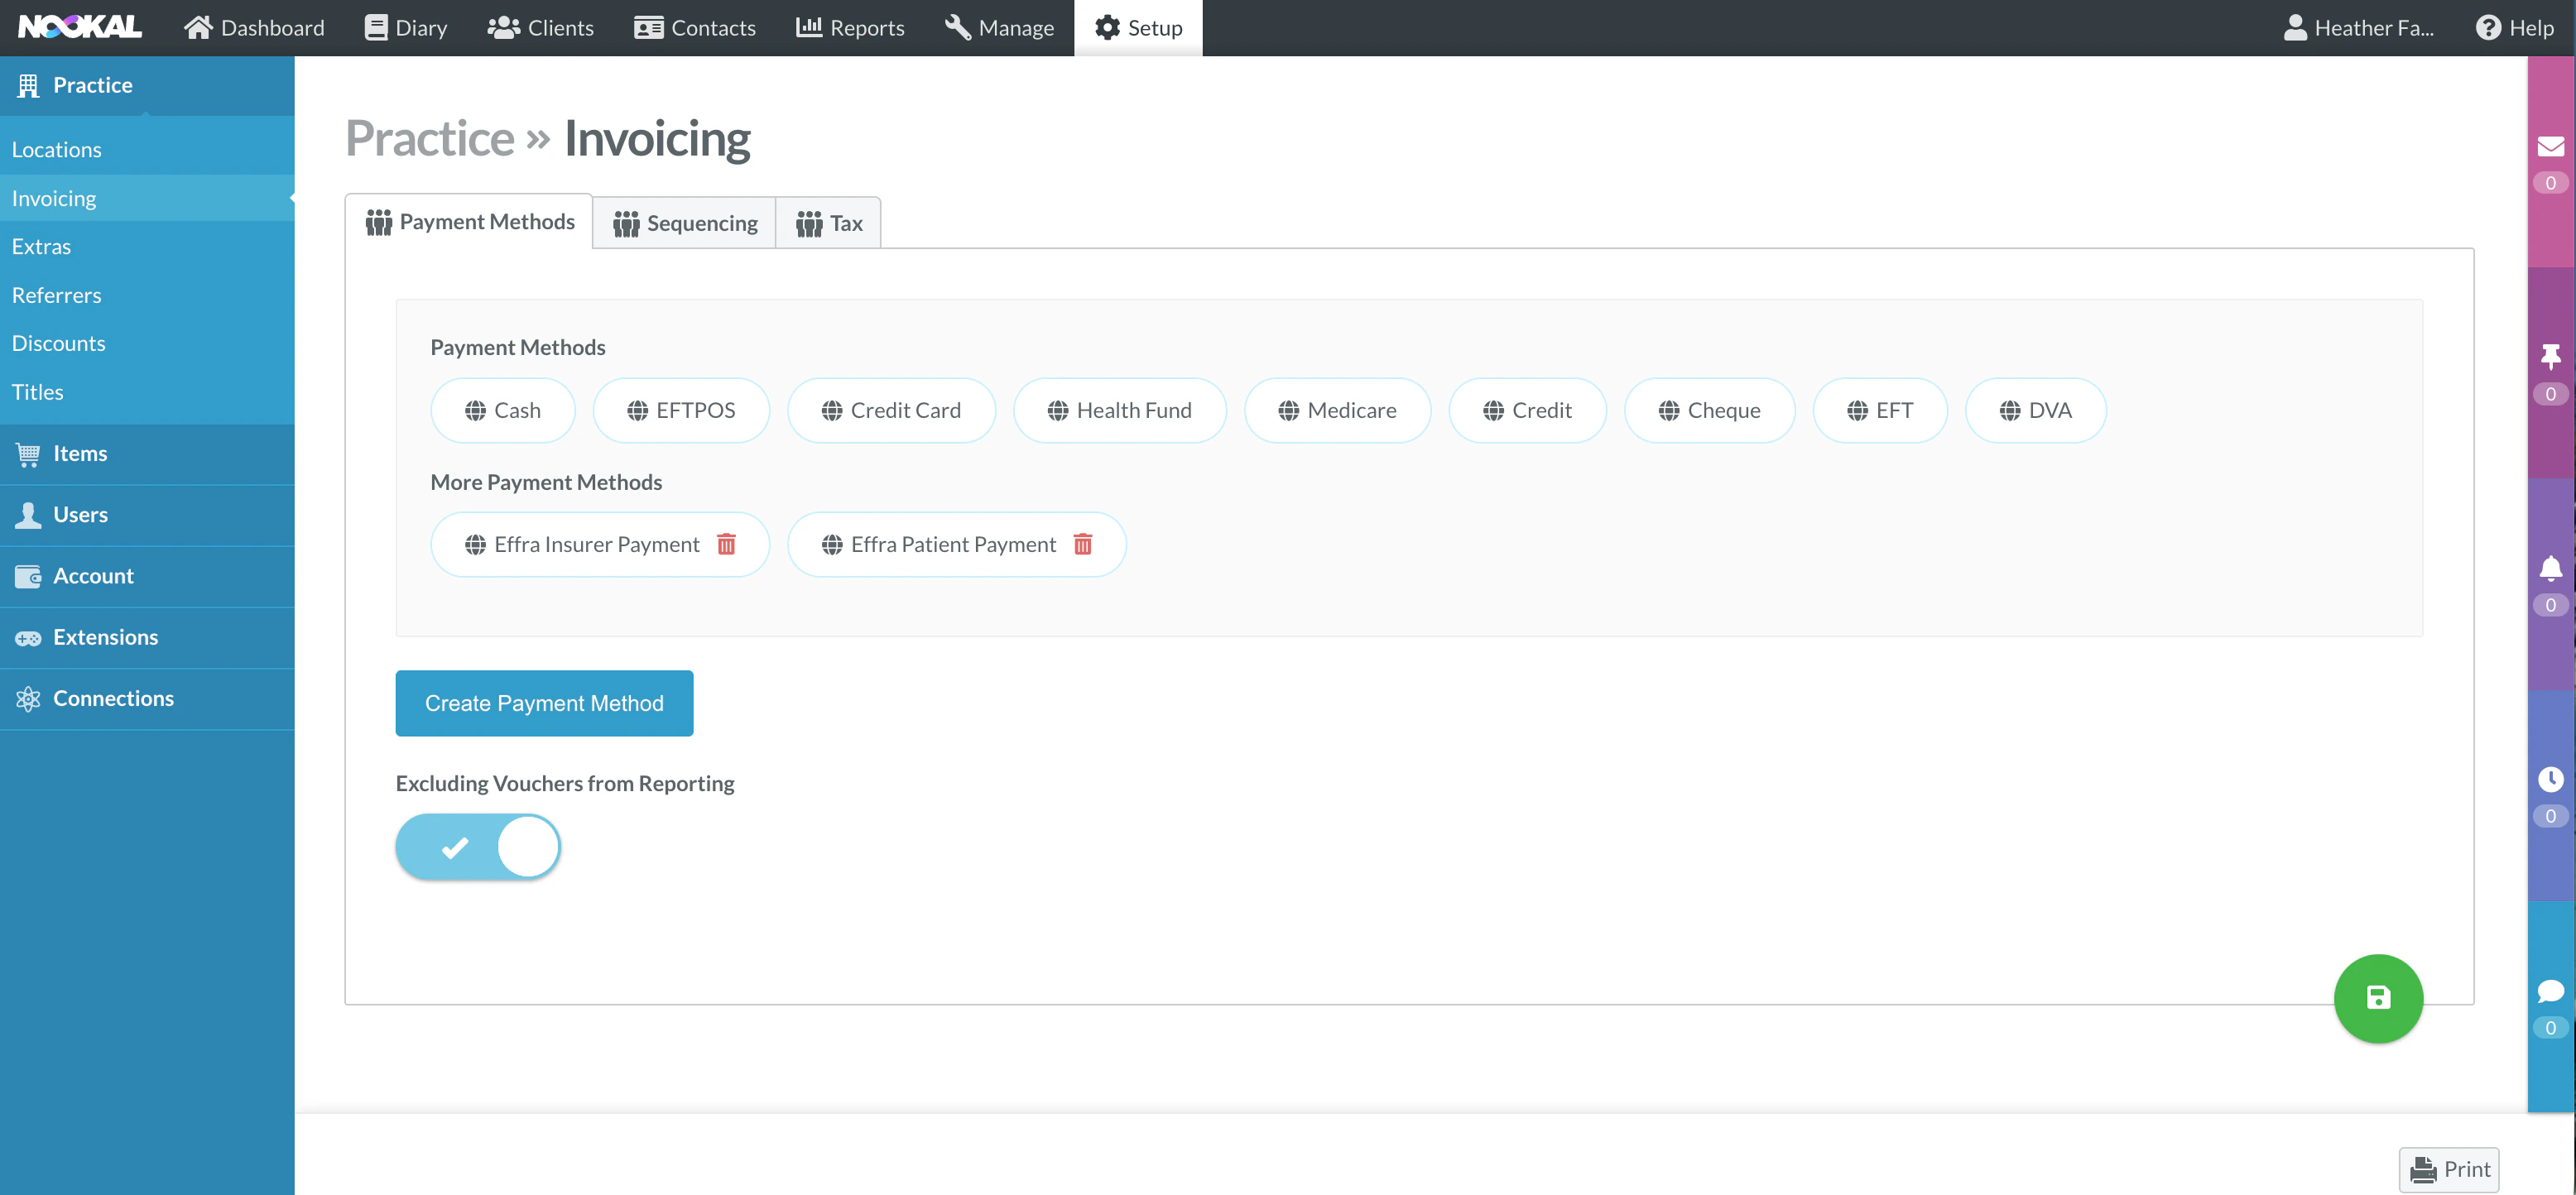
Task: Expand the Items section in the sidebar
Action: pos(79,453)
